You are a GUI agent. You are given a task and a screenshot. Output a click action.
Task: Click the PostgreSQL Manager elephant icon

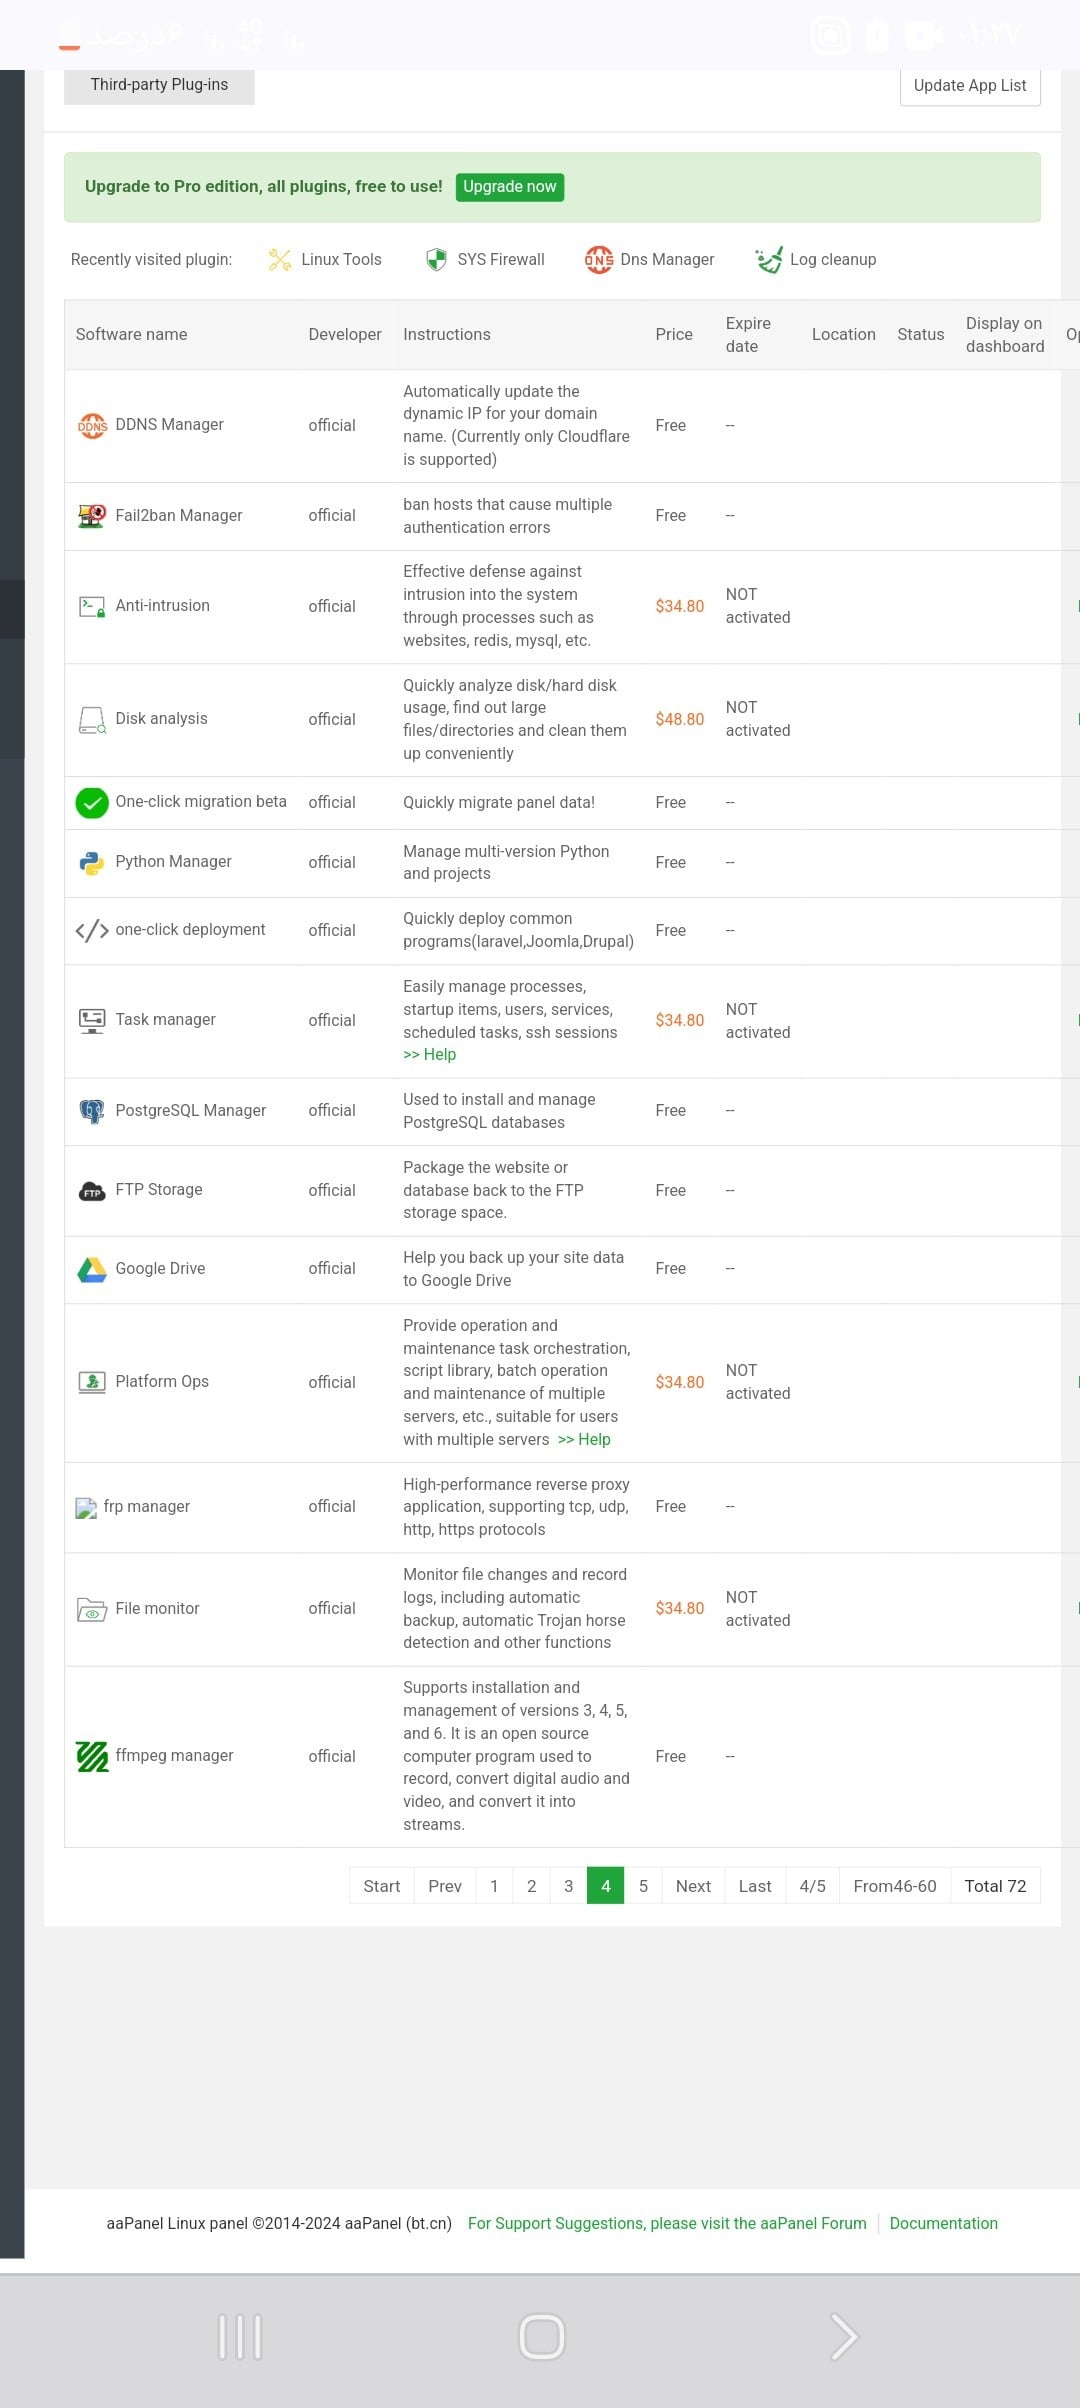(x=92, y=1111)
